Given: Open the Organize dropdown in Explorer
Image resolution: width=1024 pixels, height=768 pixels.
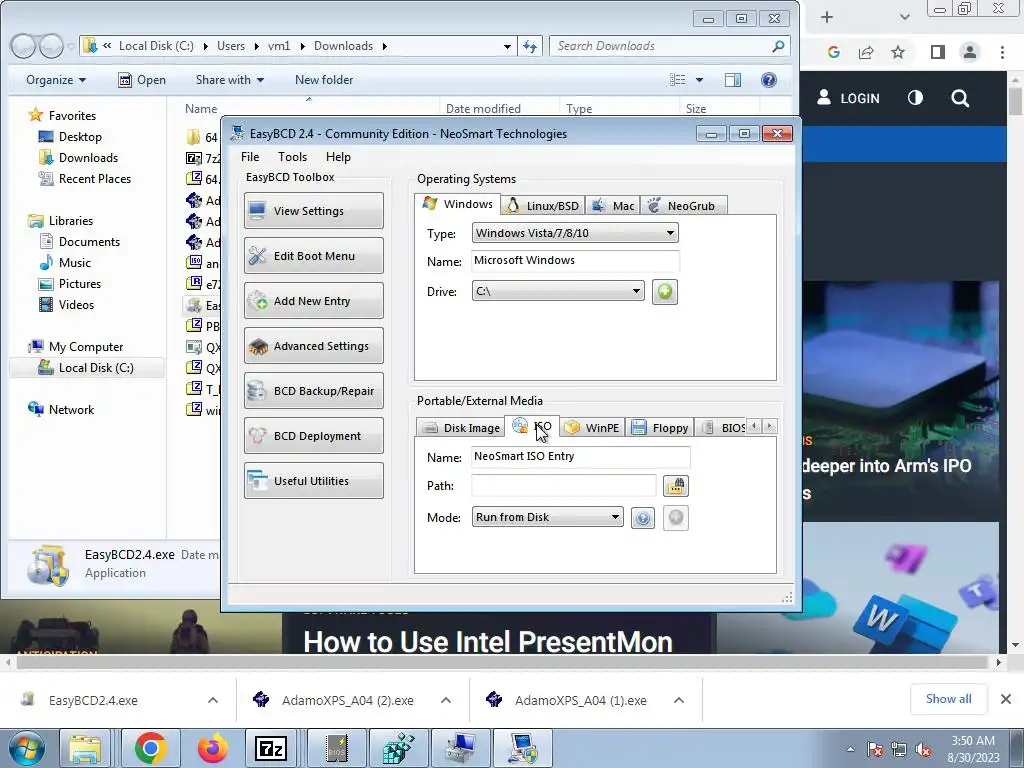Looking at the screenshot, I should [x=56, y=80].
